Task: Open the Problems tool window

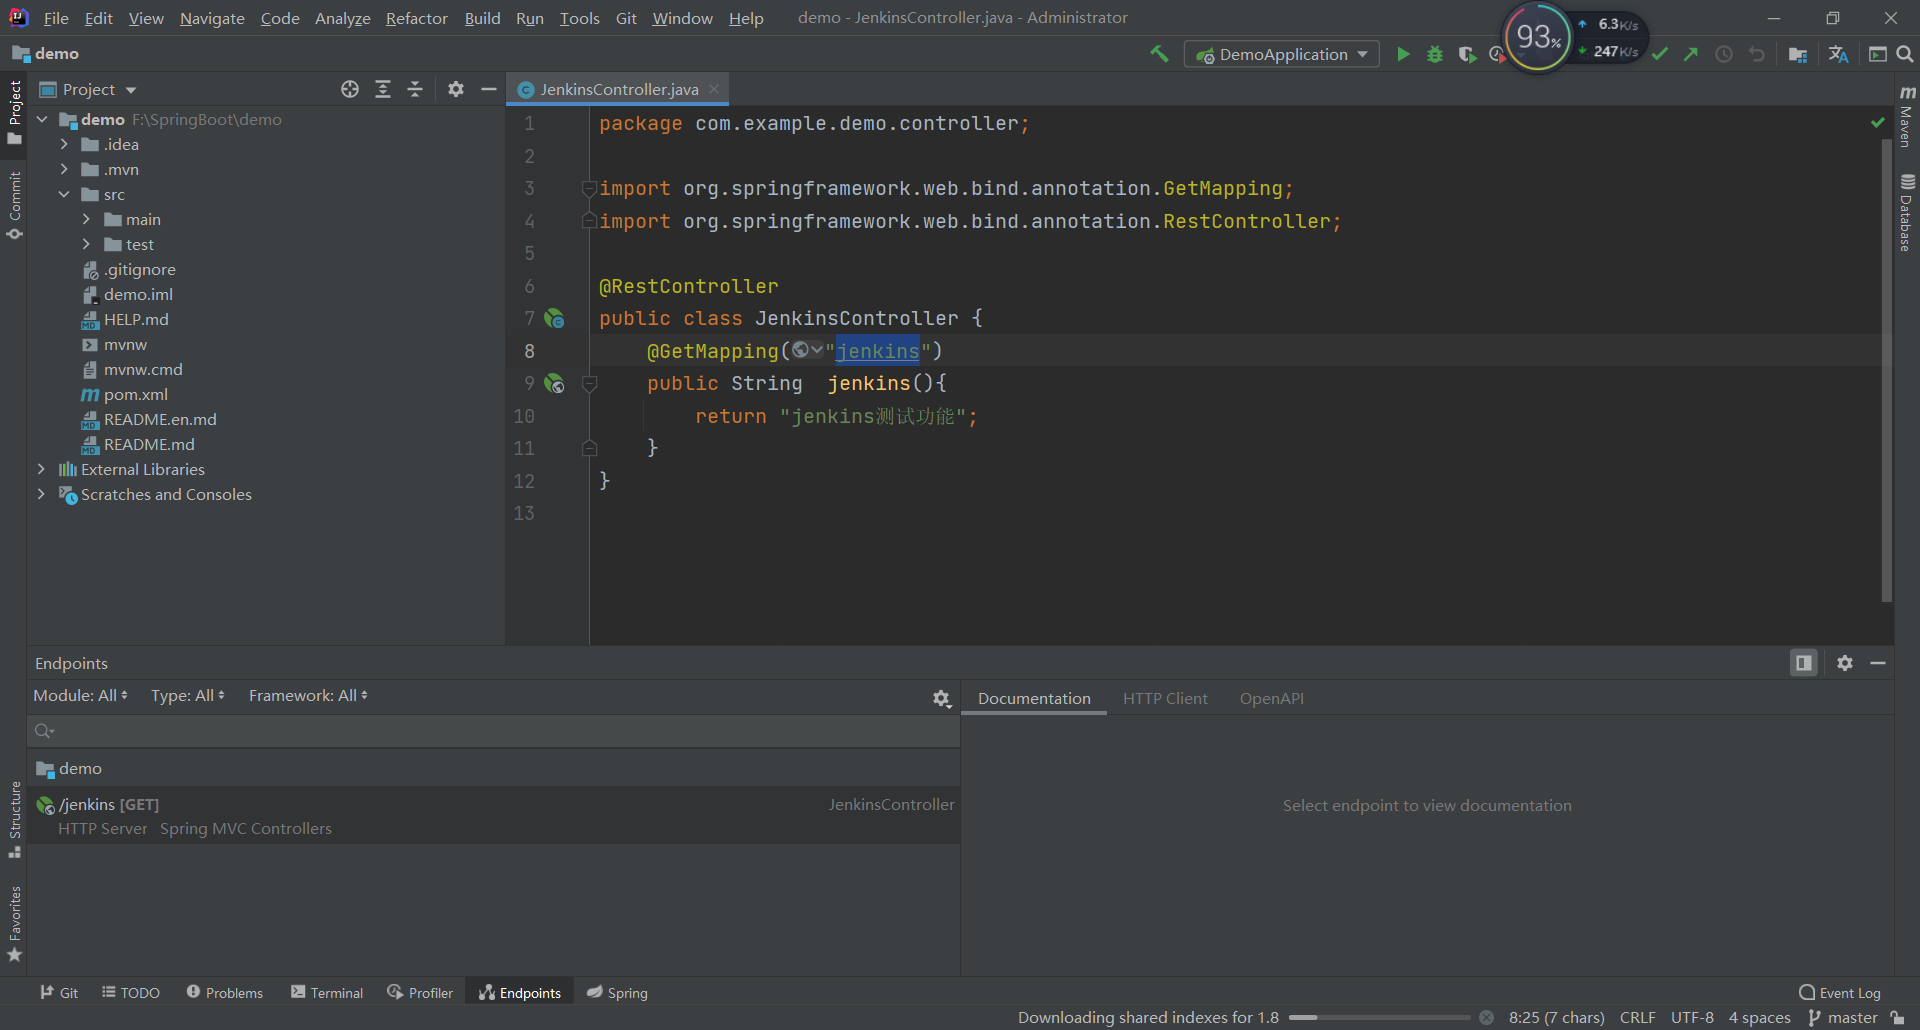Action: (225, 992)
